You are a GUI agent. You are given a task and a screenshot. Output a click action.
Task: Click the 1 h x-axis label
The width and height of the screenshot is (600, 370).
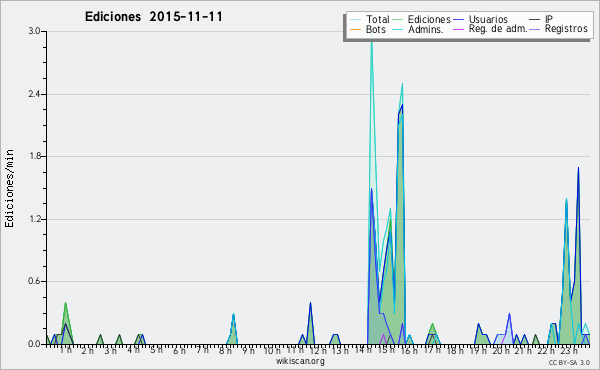pyautogui.click(x=65, y=350)
